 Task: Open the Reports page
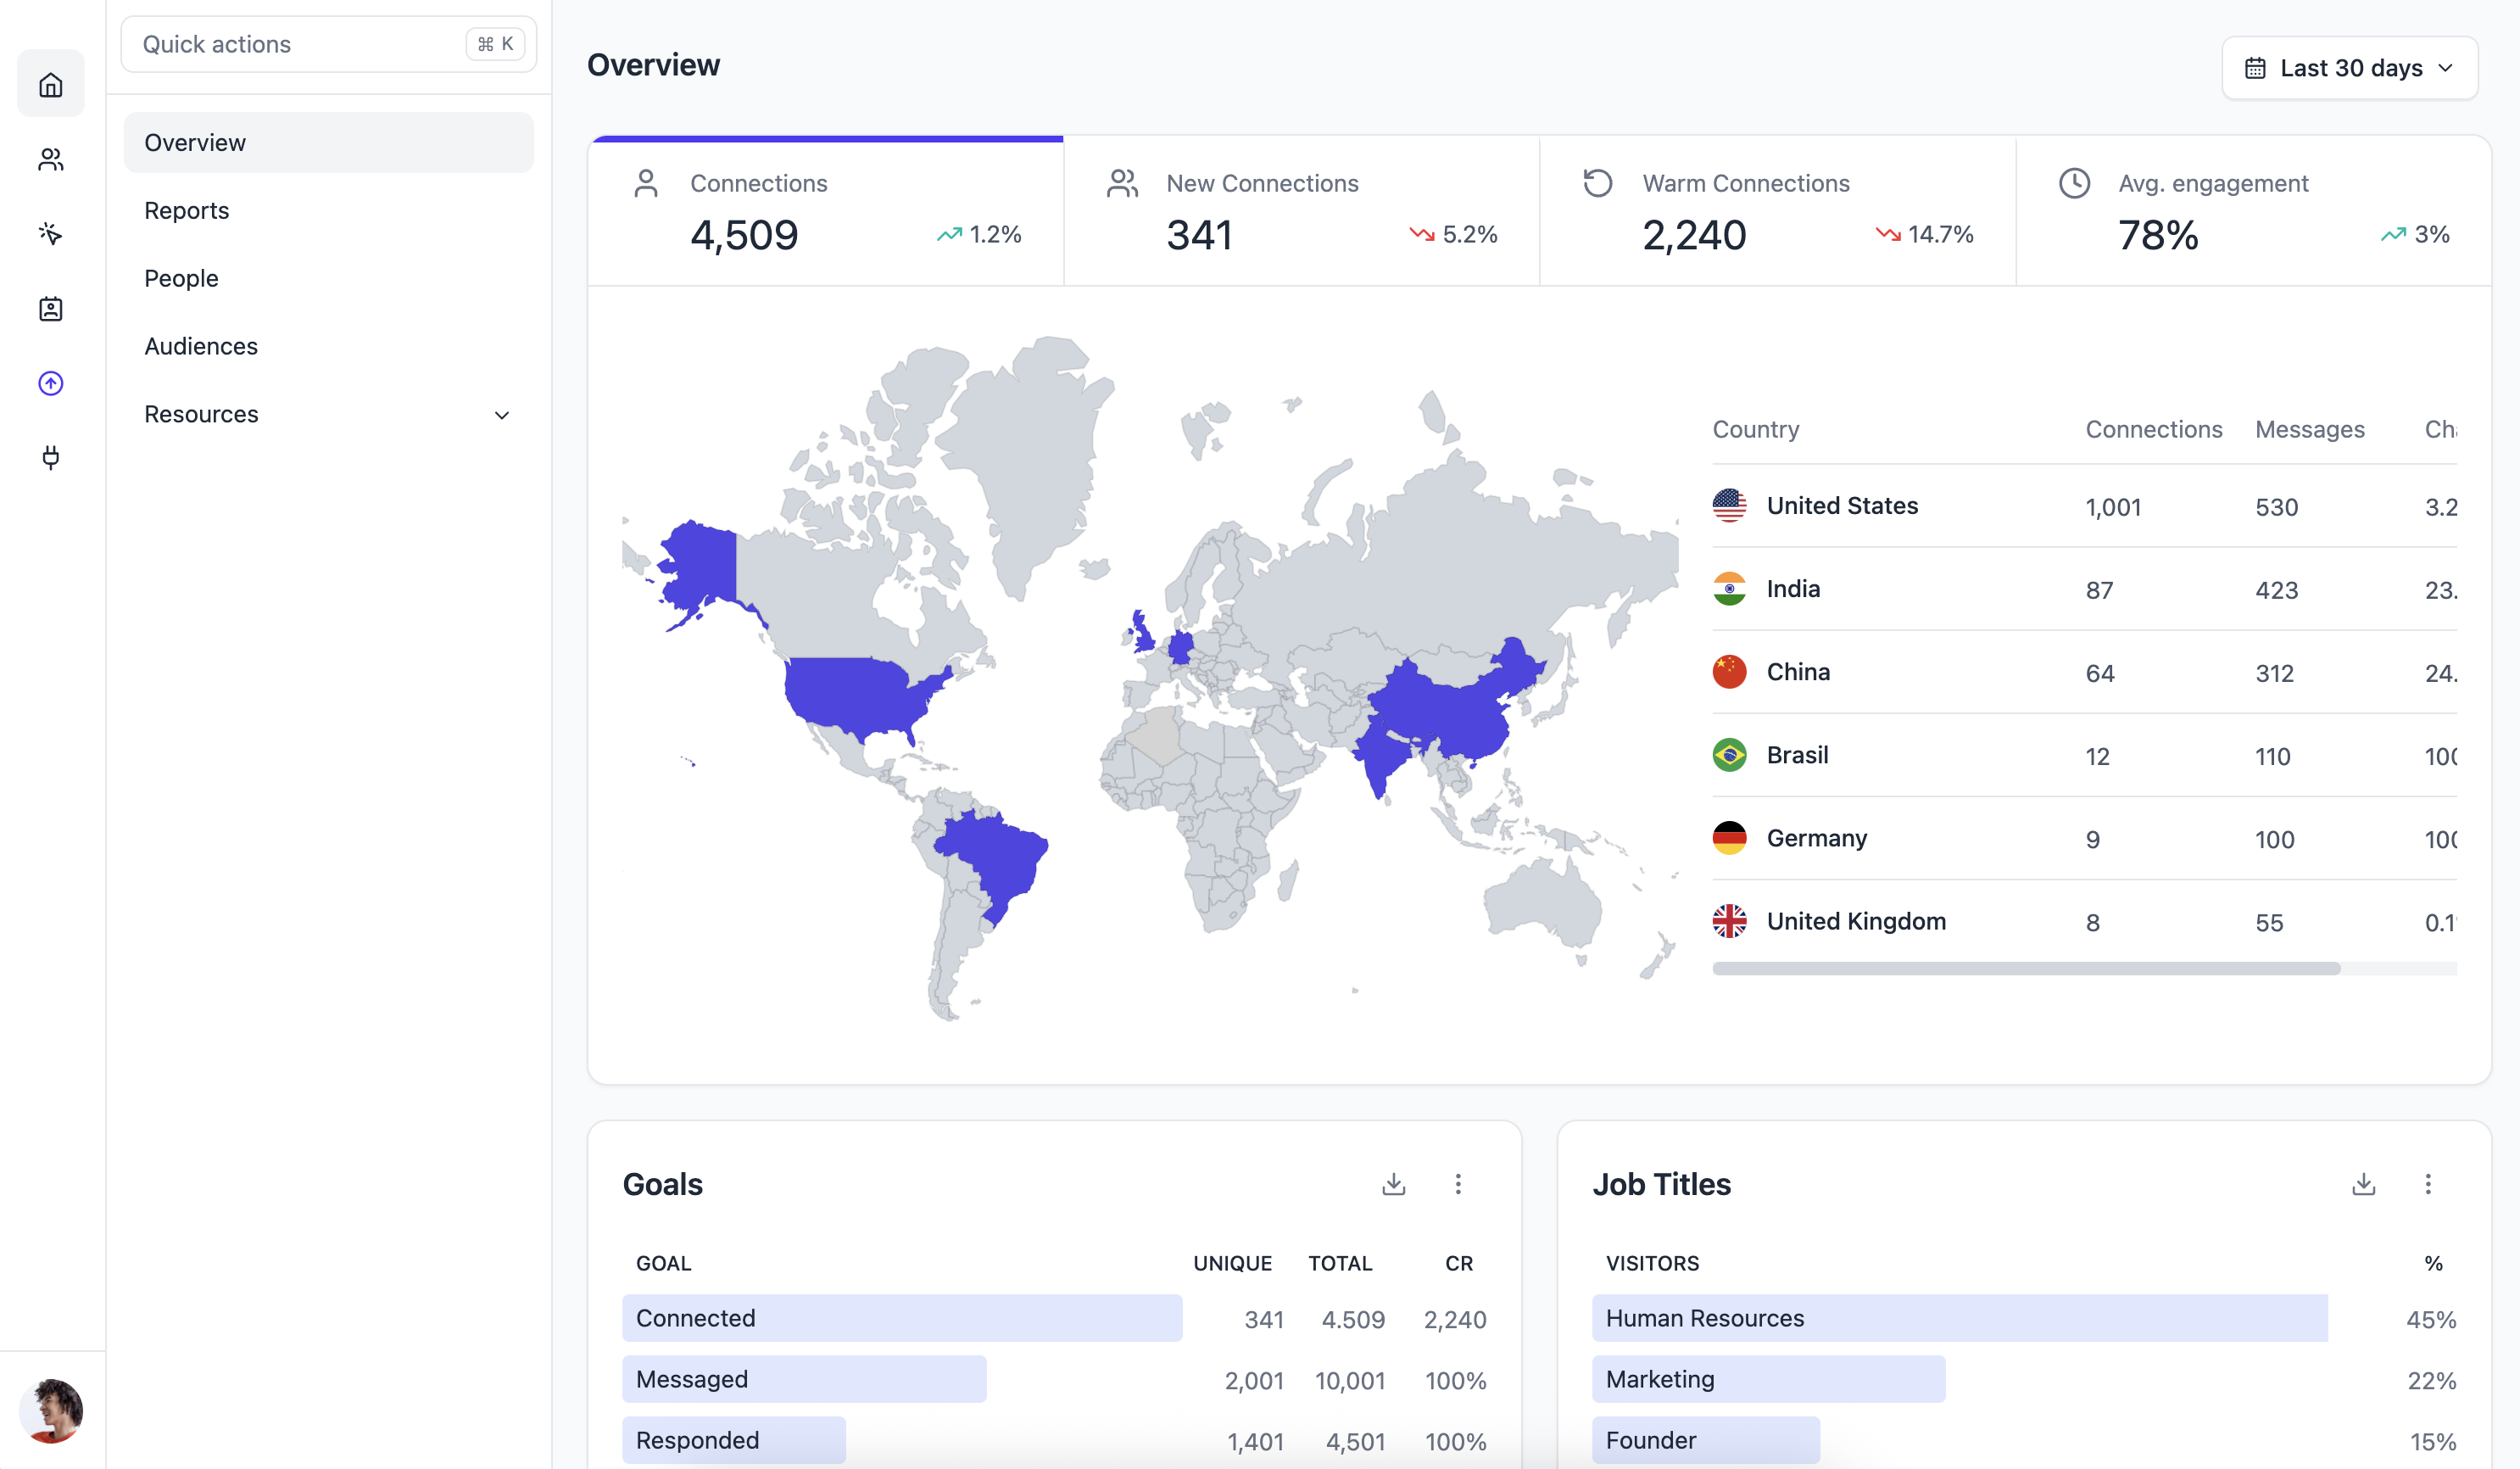coord(186,210)
